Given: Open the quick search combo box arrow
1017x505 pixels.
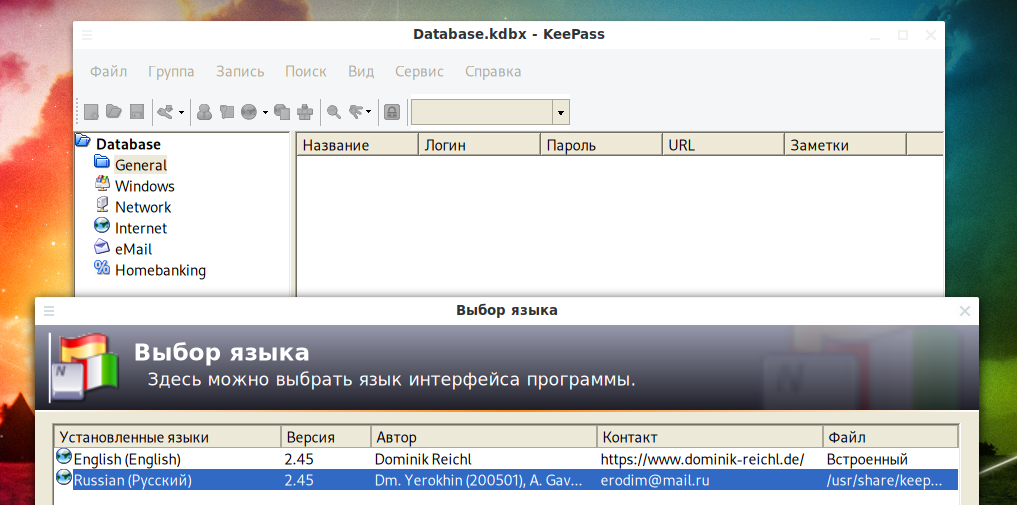Looking at the screenshot, I should tap(560, 113).
